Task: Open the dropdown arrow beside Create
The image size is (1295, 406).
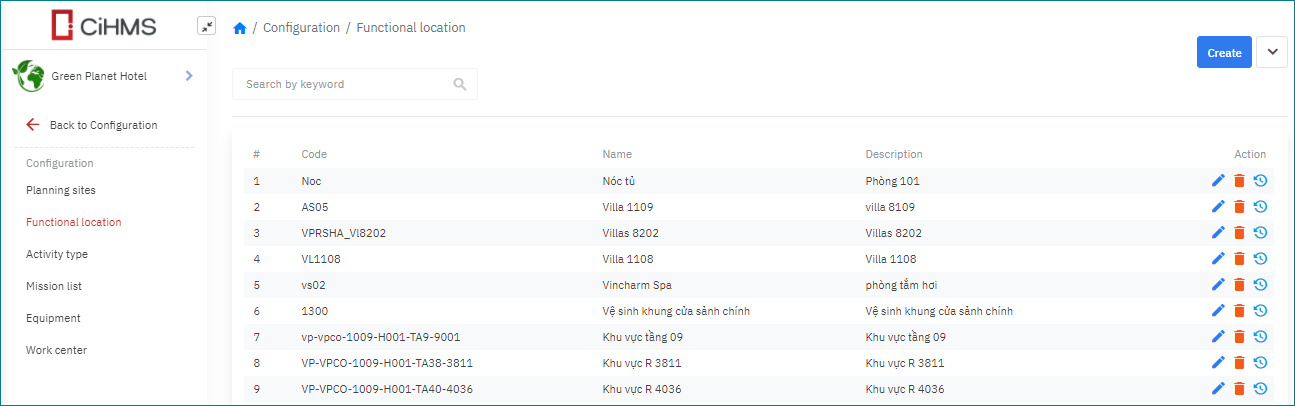Action: [x=1272, y=52]
